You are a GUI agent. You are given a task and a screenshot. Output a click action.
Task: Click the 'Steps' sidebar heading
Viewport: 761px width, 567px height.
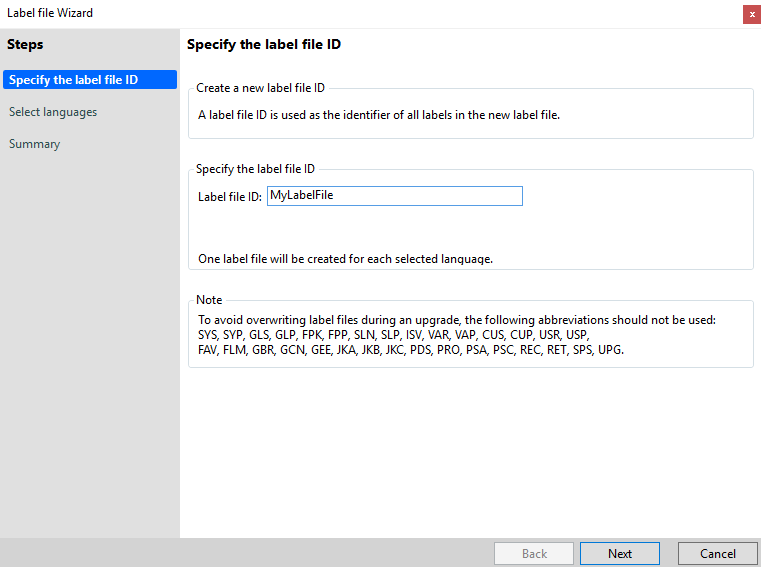[x=25, y=44]
